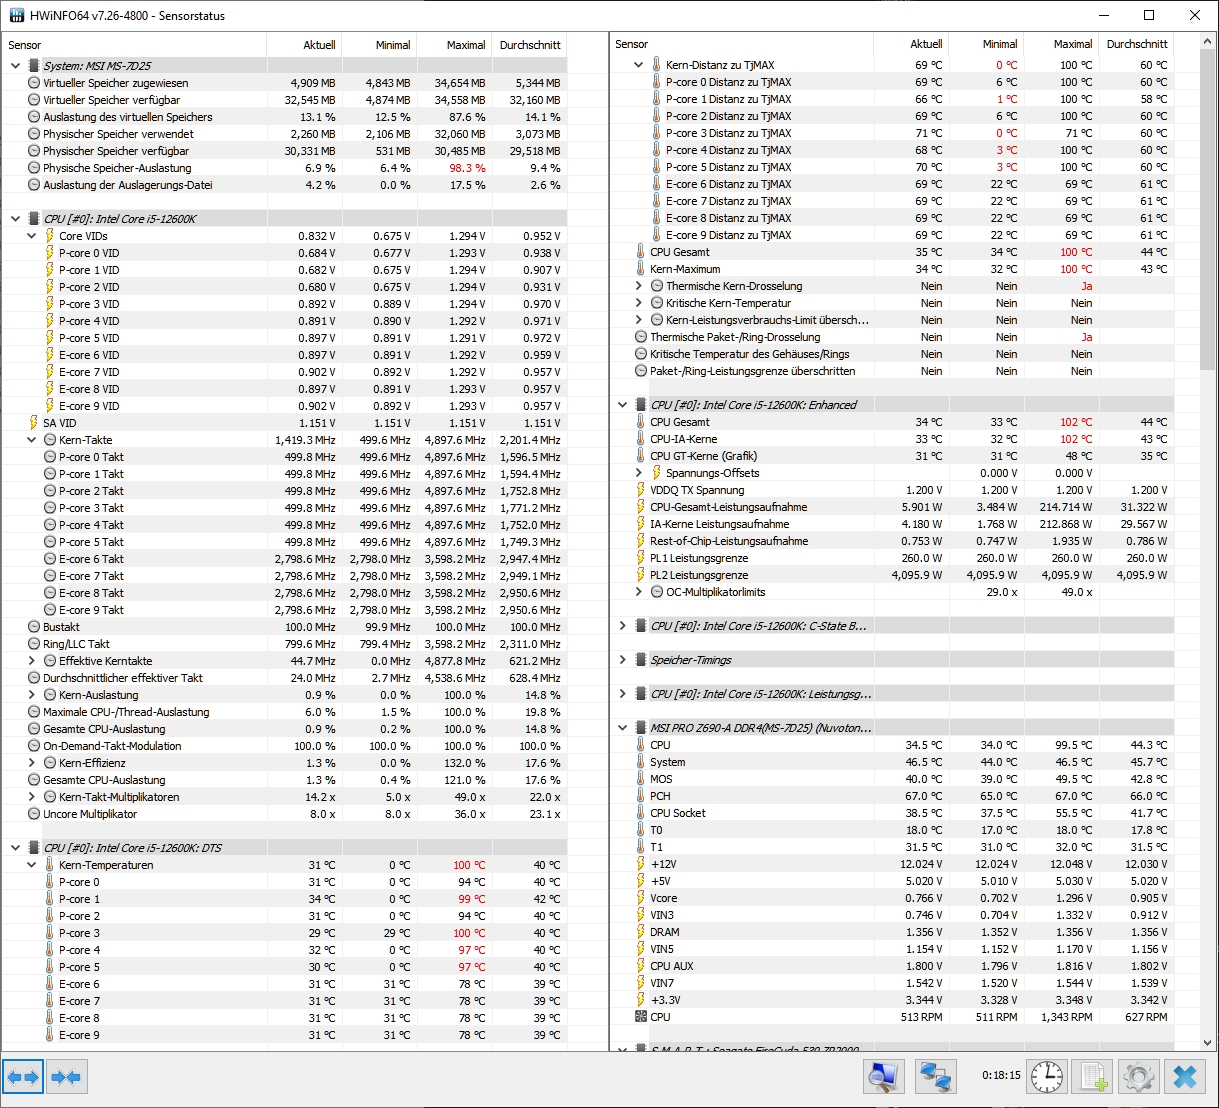Screen dimensions: 1219x1108
Task: Select the CPU Socket temperature row
Action: coord(892,813)
